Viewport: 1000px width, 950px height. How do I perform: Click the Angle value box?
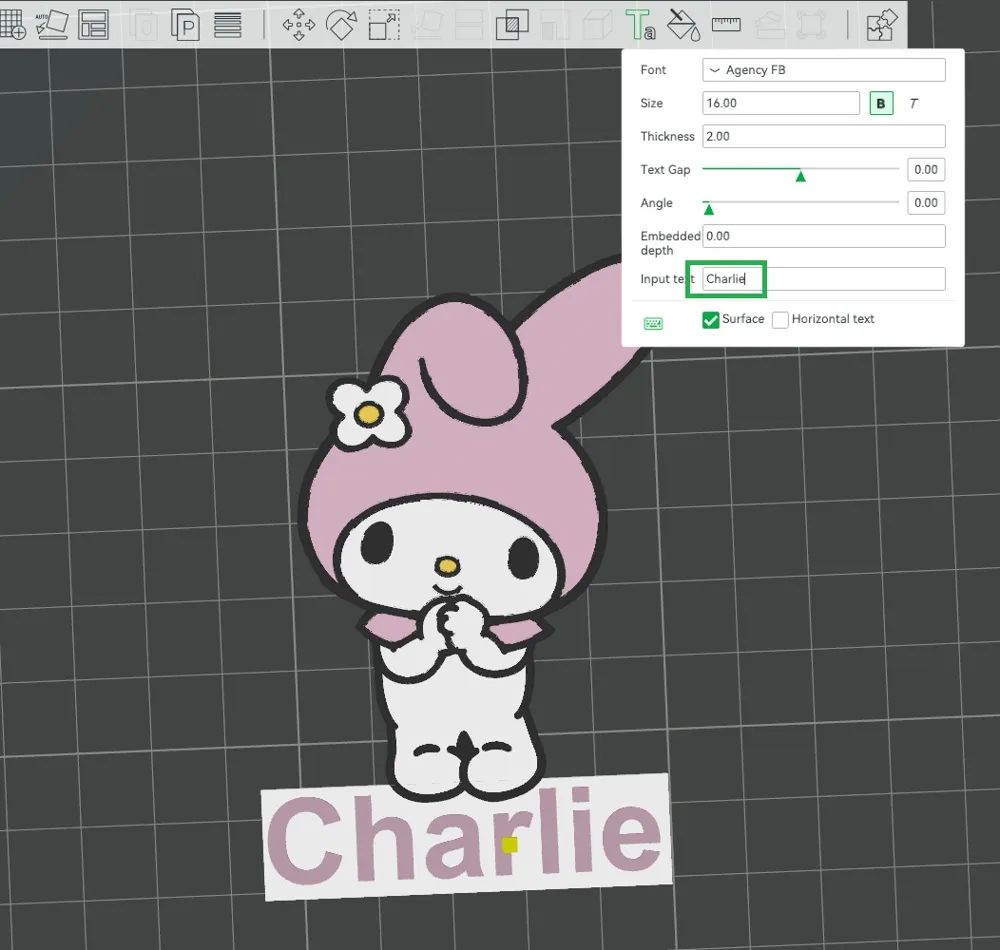click(926, 203)
